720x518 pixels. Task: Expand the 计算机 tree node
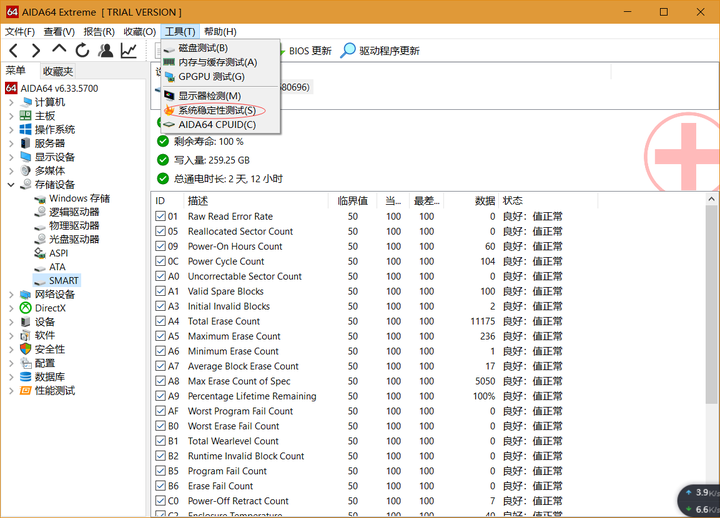coord(11,102)
